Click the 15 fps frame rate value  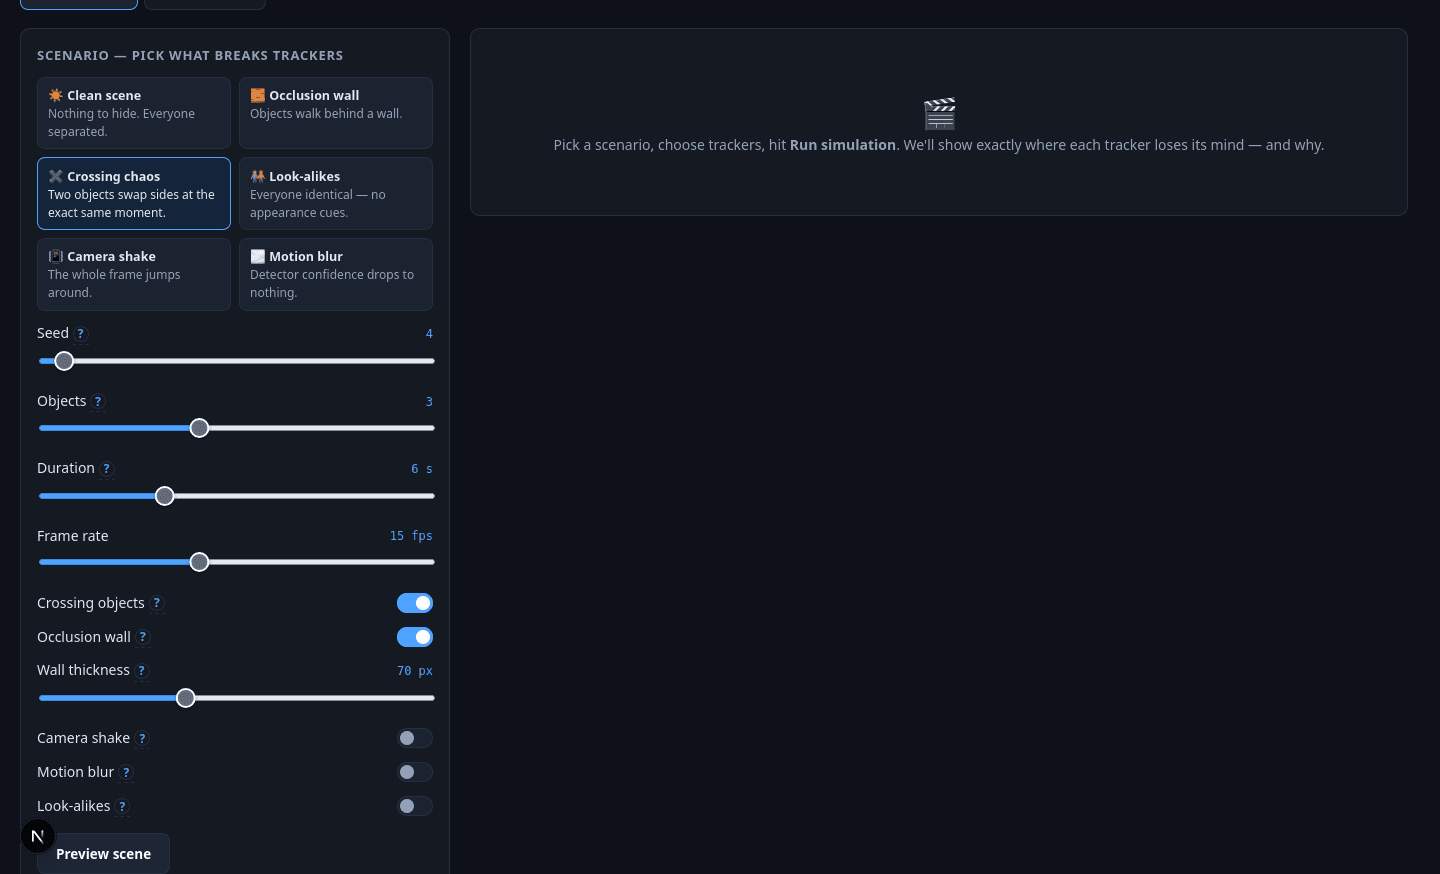click(411, 536)
